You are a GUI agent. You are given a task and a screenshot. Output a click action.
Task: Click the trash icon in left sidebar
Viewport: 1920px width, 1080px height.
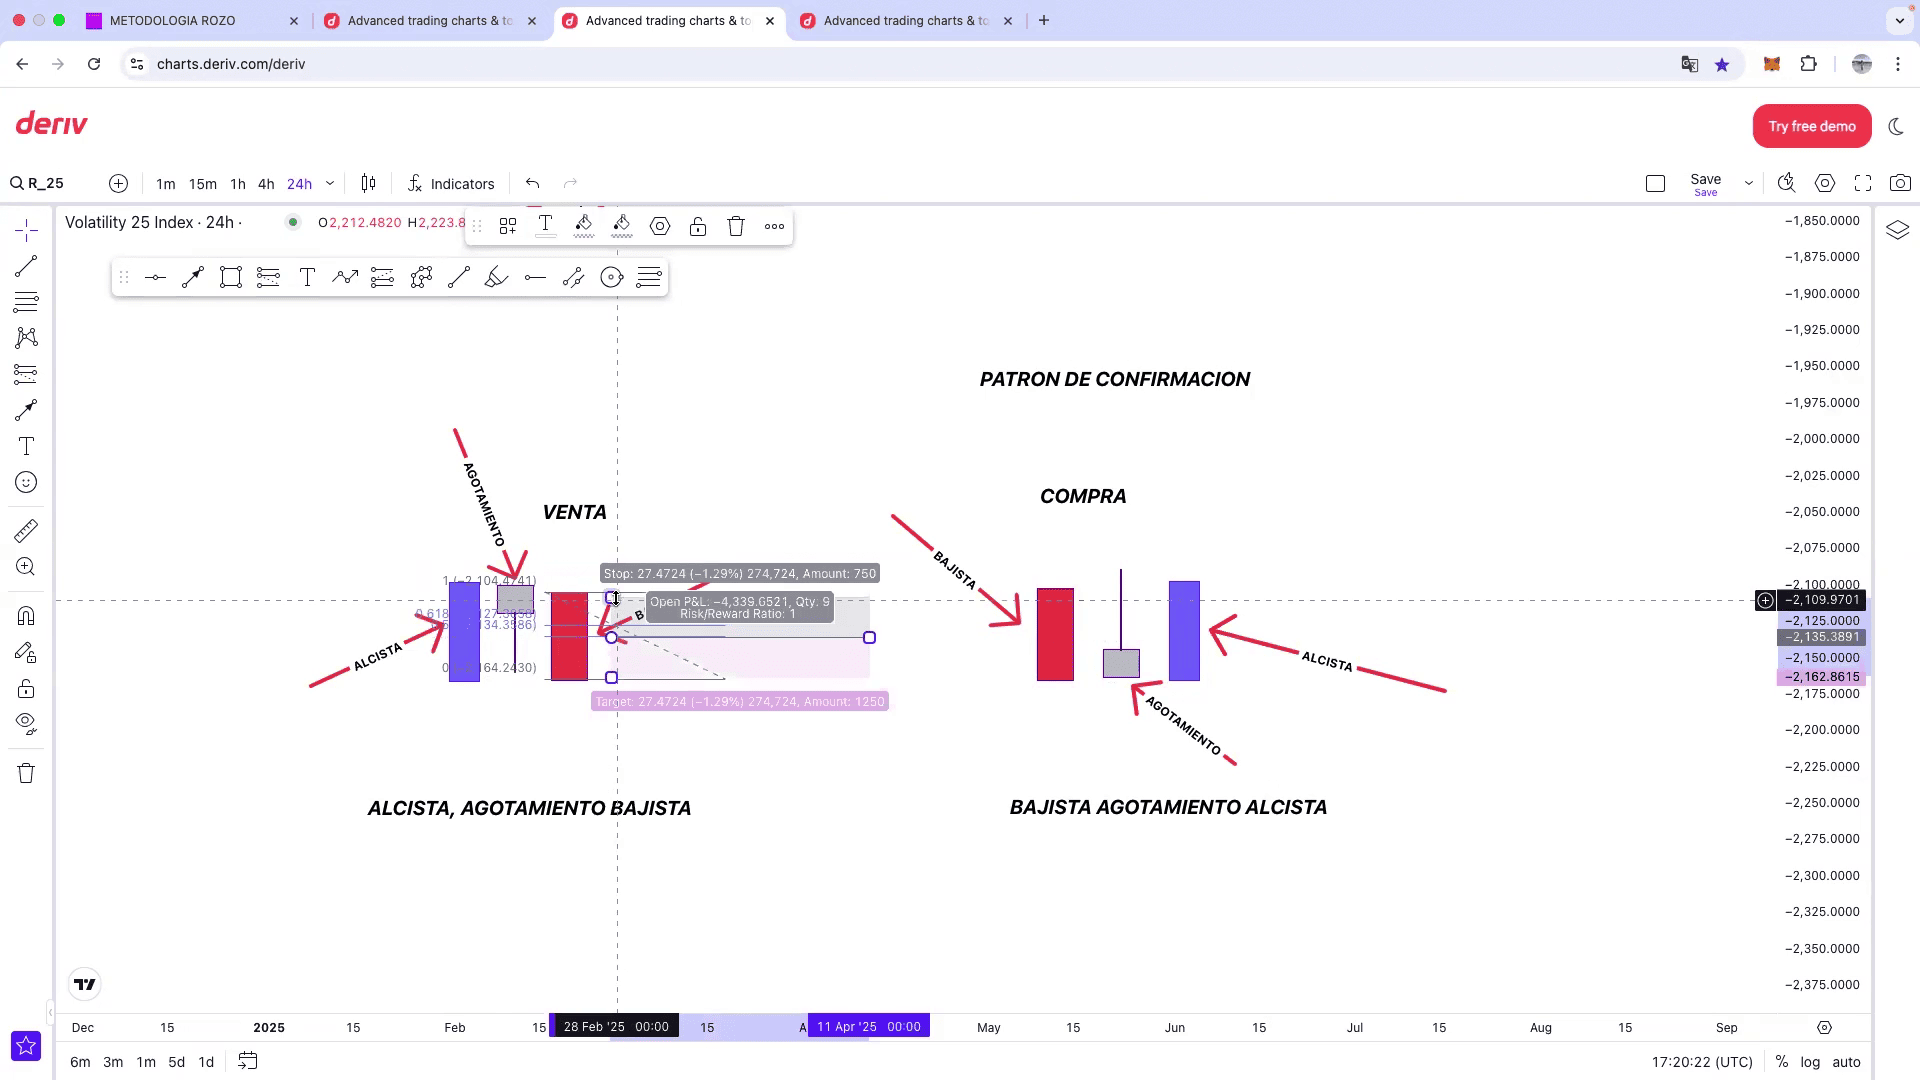[x=27, y=773]
